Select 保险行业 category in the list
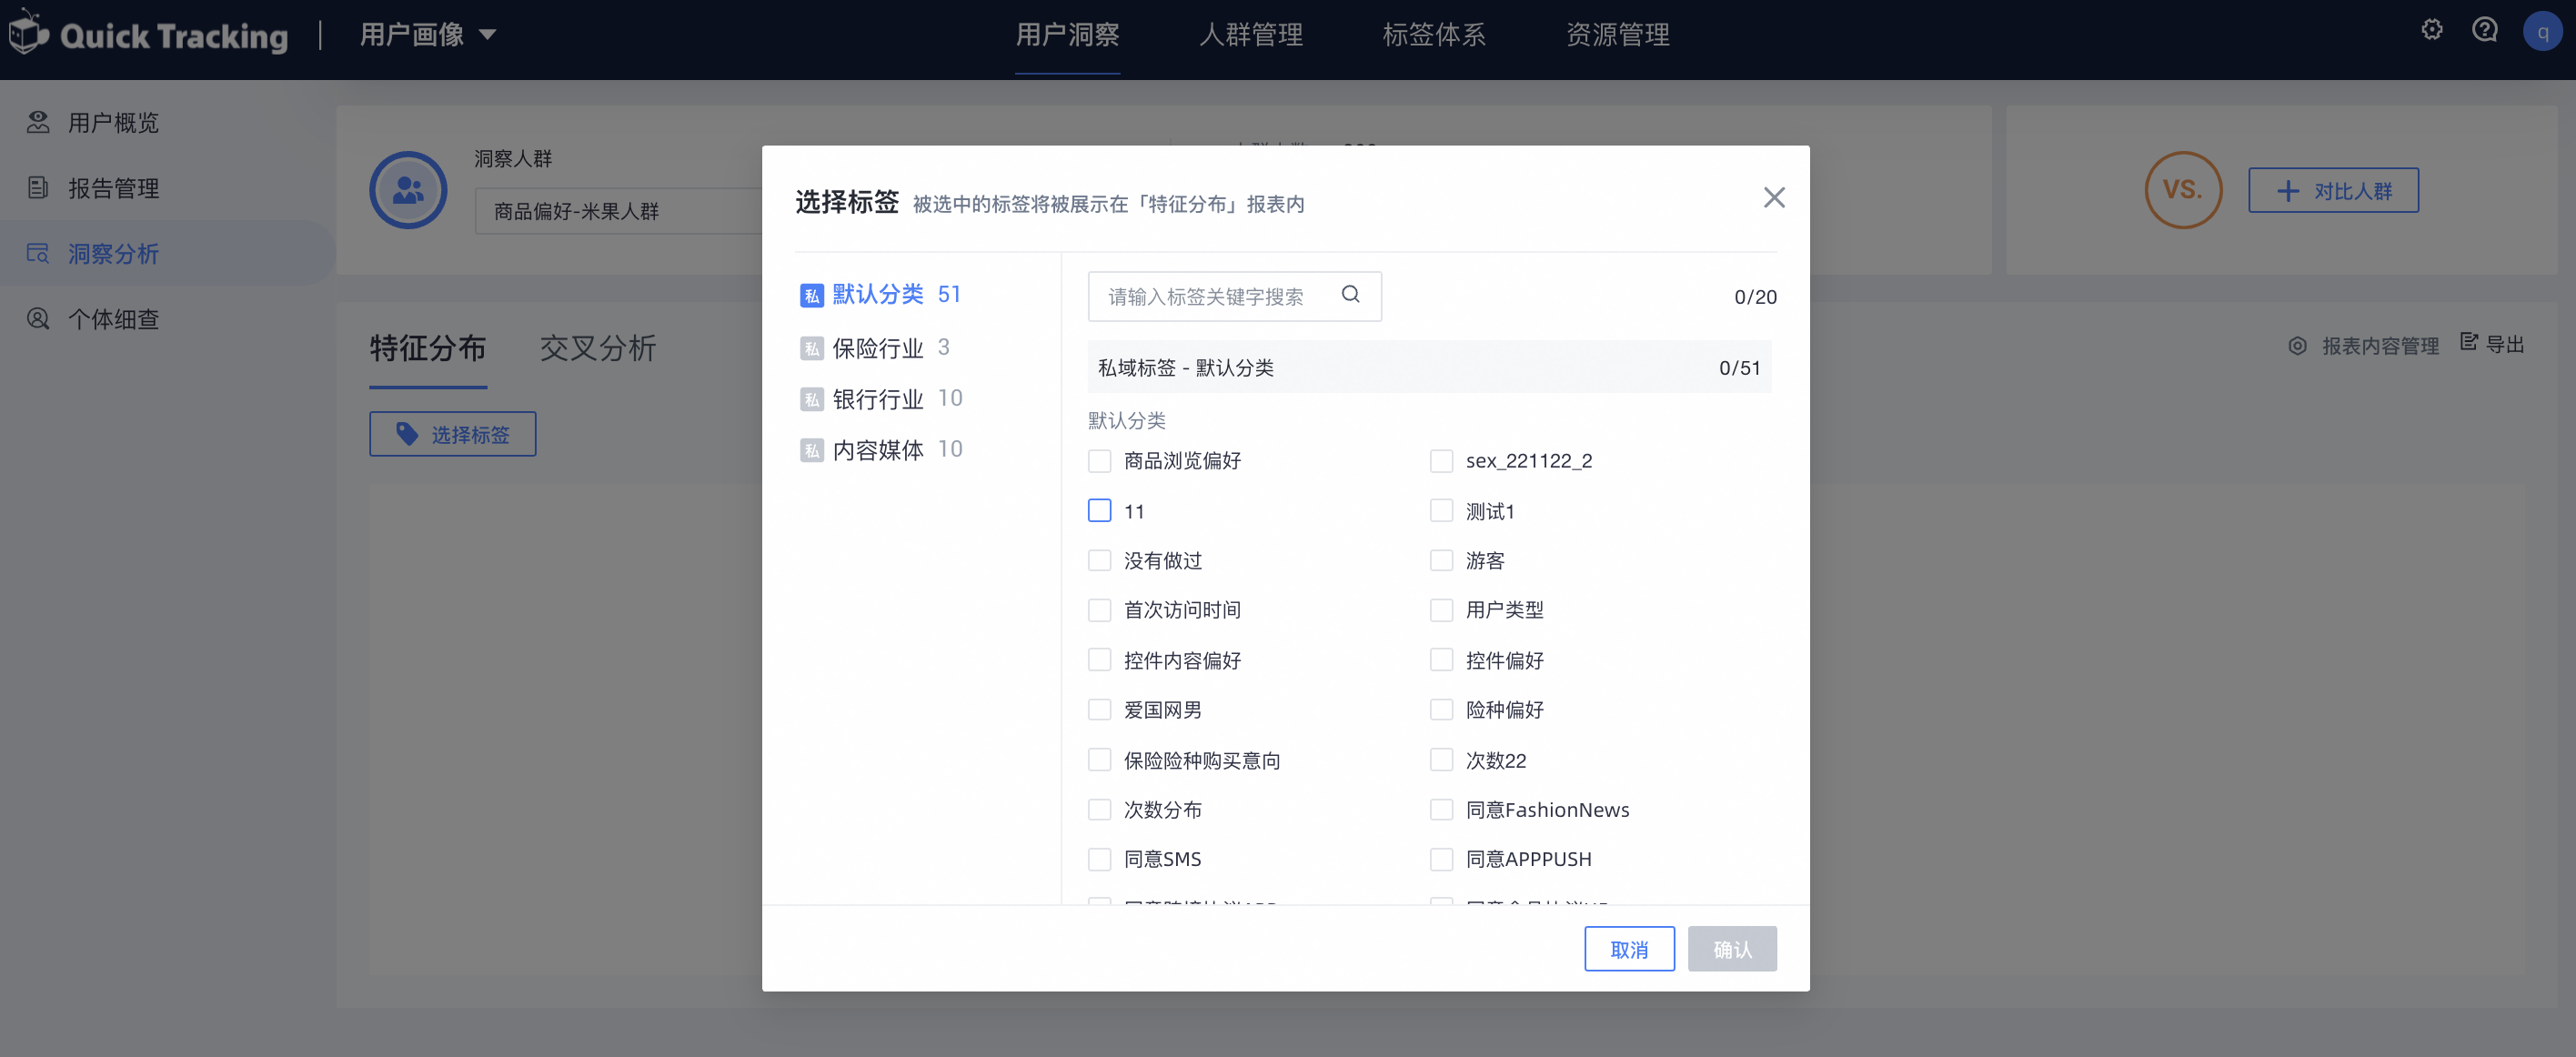Screen dimensions: 2576x1057 [877, 348]
